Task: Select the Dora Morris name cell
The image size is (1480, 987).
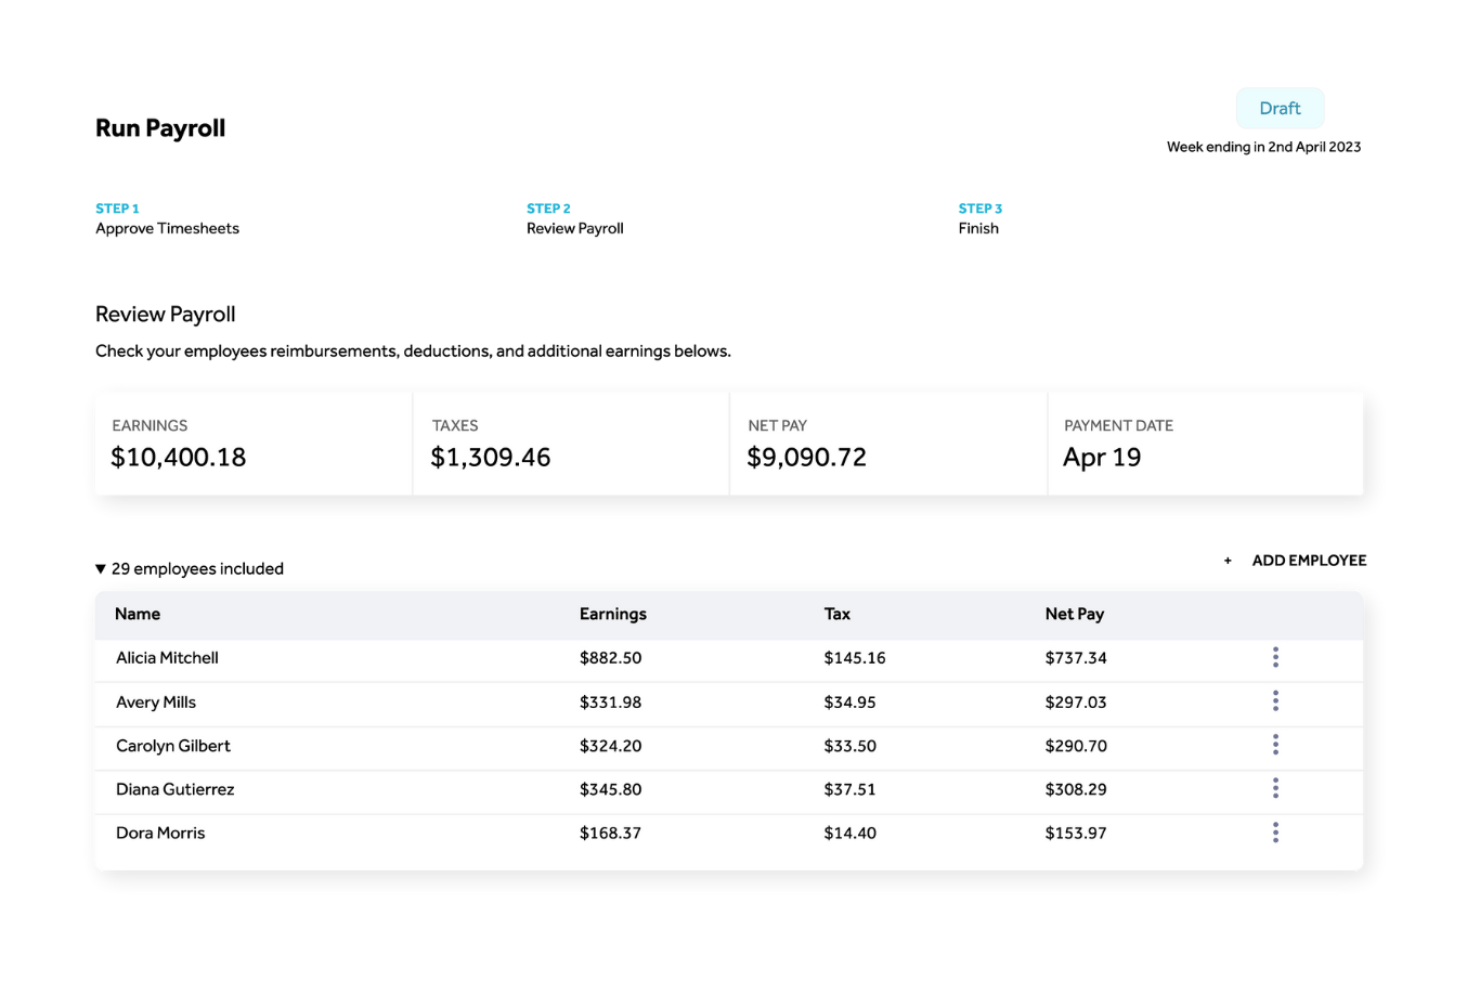Action: coord(160,833)
